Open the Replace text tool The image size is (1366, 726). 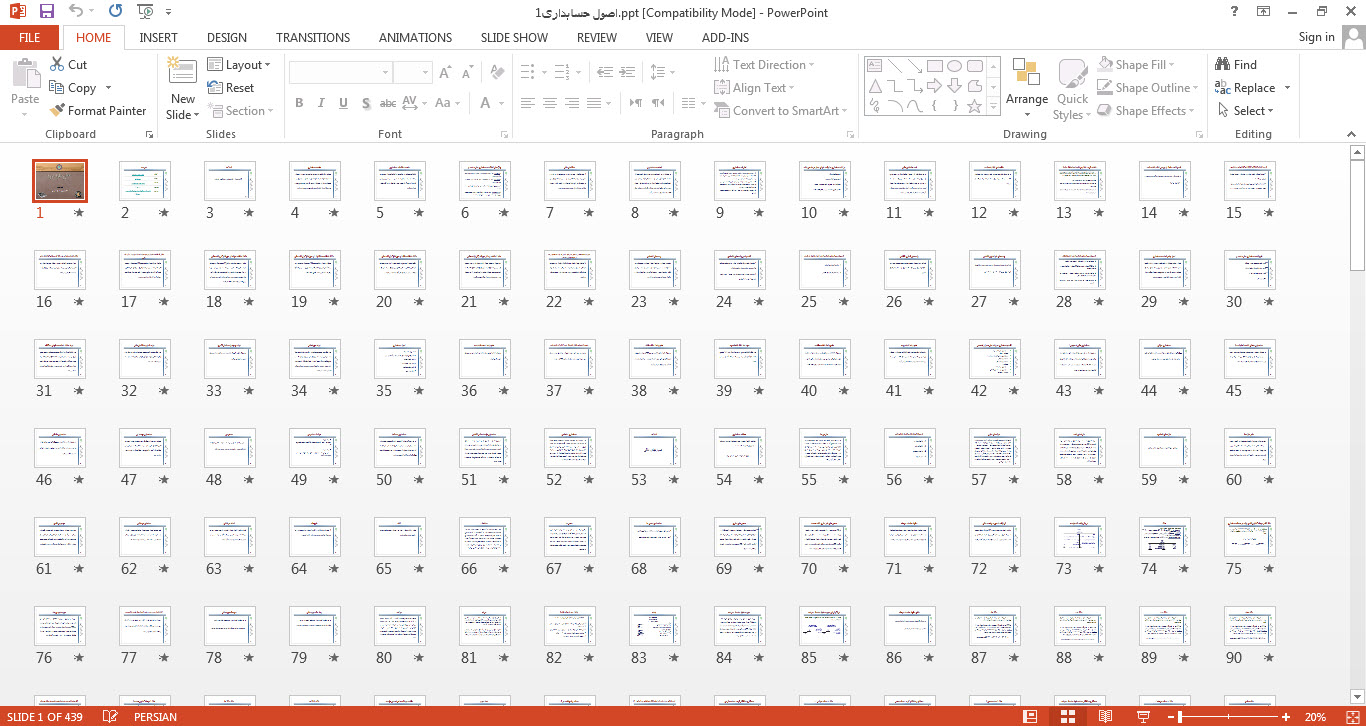[1245, 87]
